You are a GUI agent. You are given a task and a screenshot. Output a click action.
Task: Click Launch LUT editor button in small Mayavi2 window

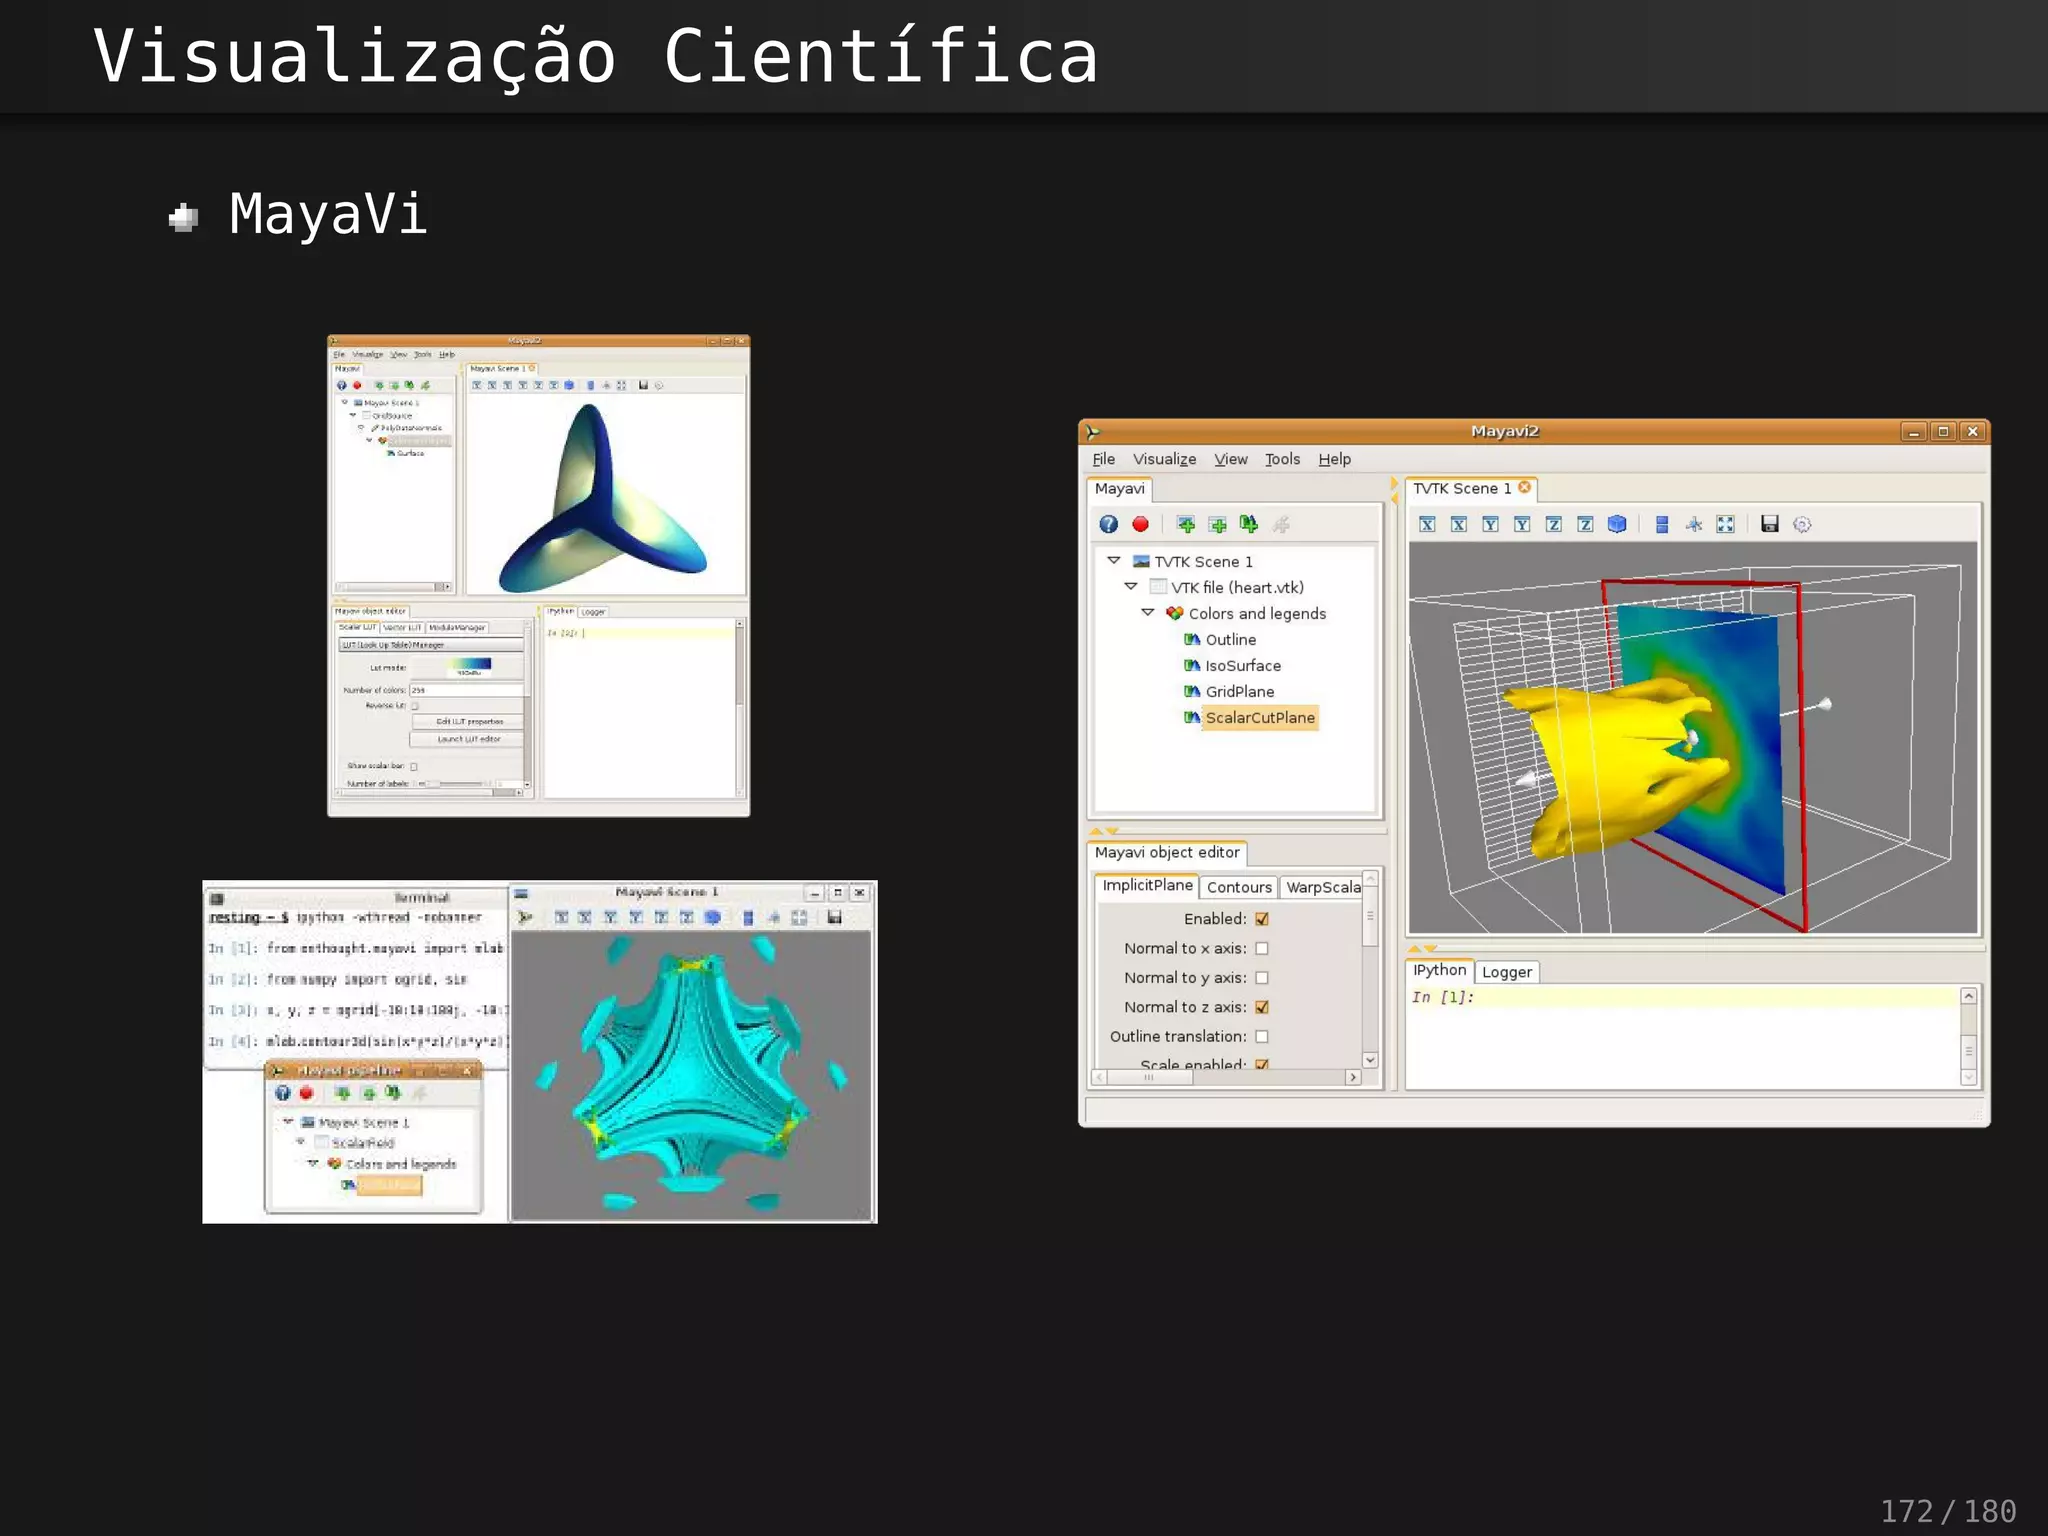coord(468,739)
